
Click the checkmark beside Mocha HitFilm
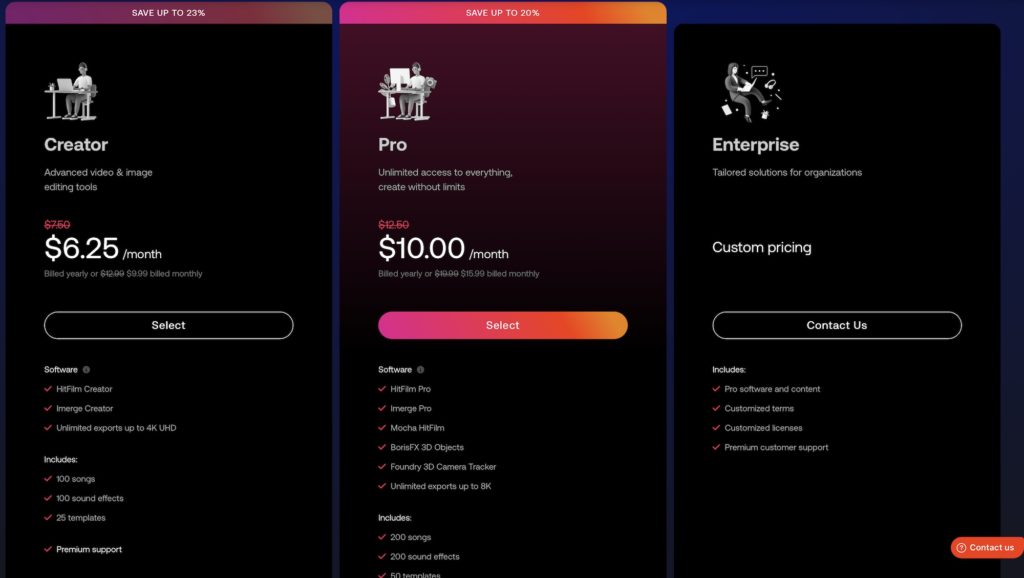[x=382, y=428]
